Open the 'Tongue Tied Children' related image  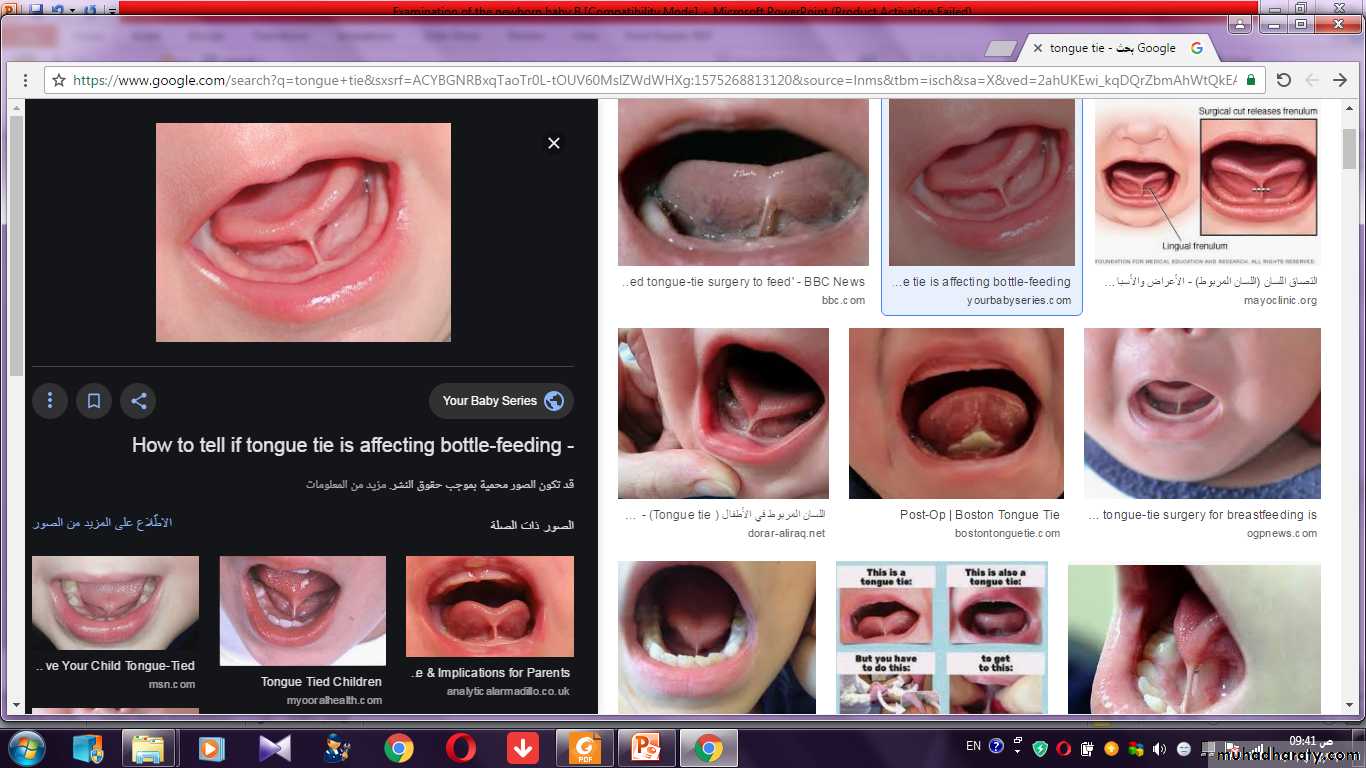[x=302, y=611]
